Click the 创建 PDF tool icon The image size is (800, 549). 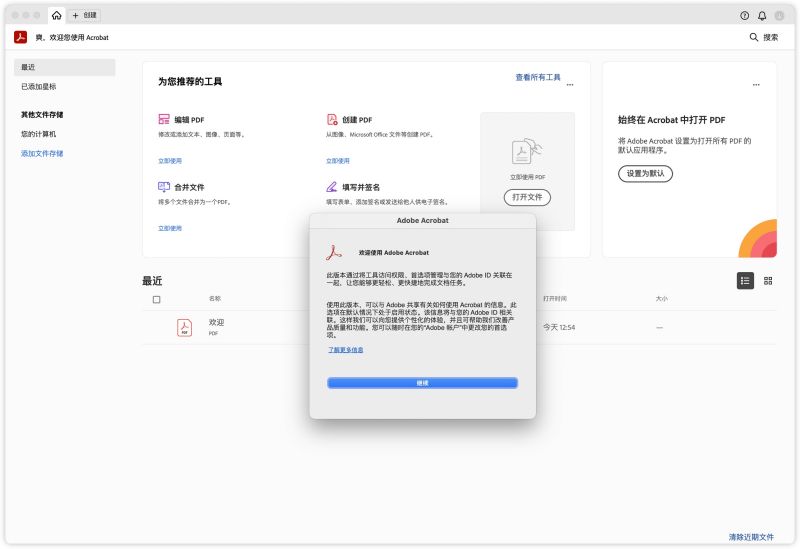coord(332,119)
